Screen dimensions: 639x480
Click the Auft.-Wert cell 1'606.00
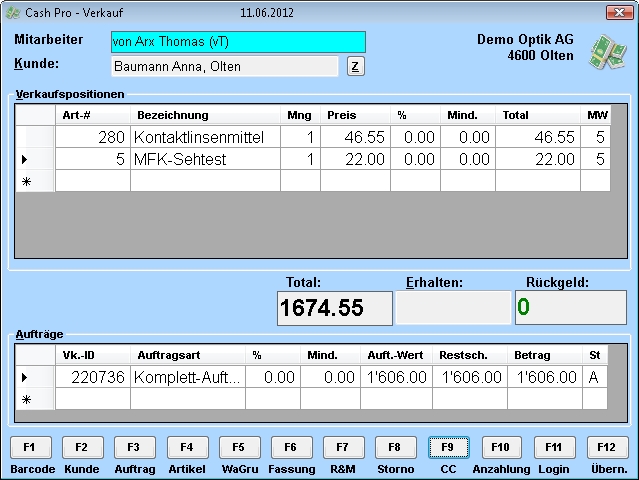[x=397, y=377]
